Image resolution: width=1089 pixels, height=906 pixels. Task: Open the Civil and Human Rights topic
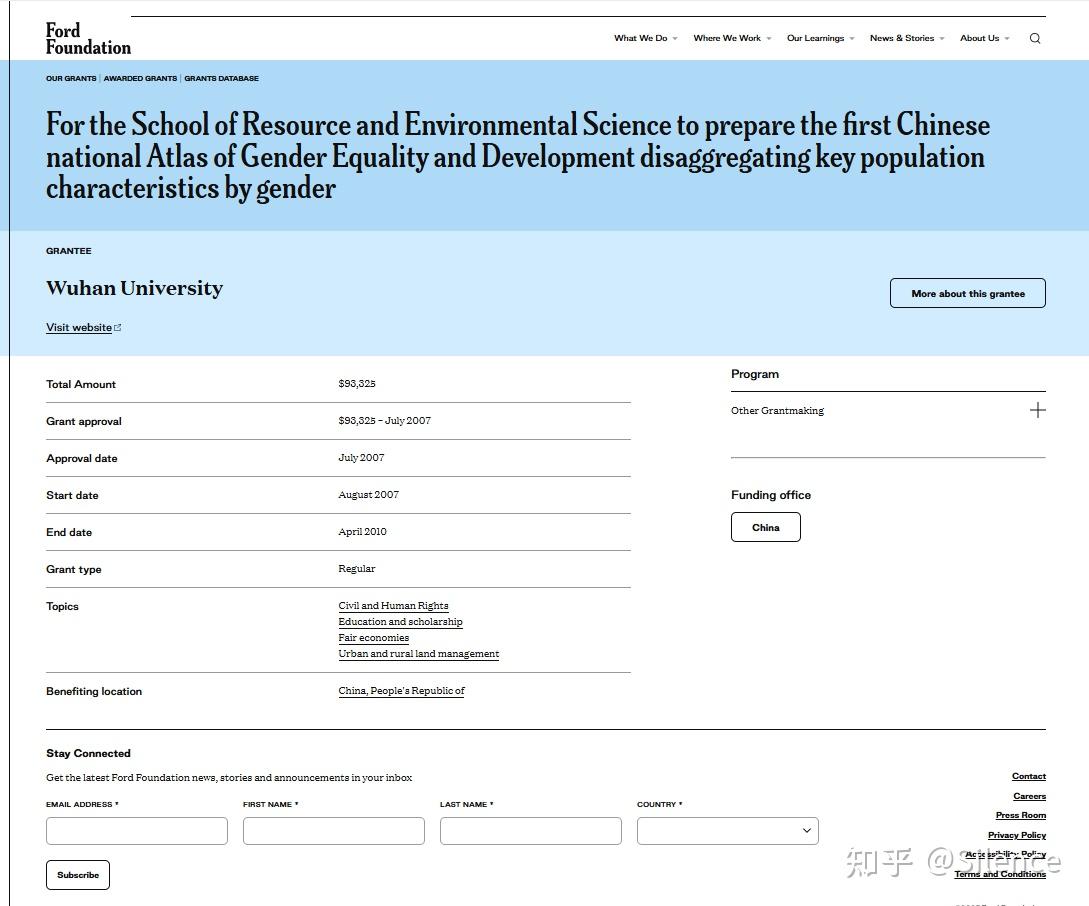click(x=393, y=606)
